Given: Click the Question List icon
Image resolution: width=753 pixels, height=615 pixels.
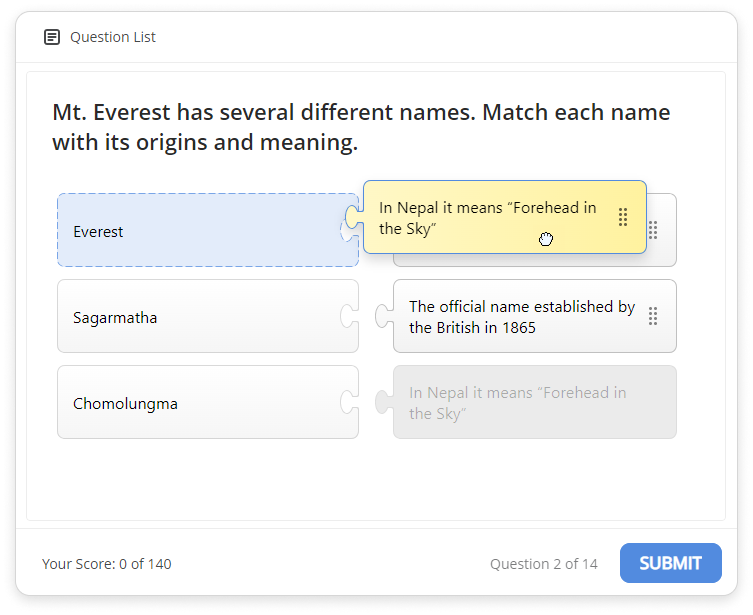Looking at the screenshot, I should coord(52,37).
